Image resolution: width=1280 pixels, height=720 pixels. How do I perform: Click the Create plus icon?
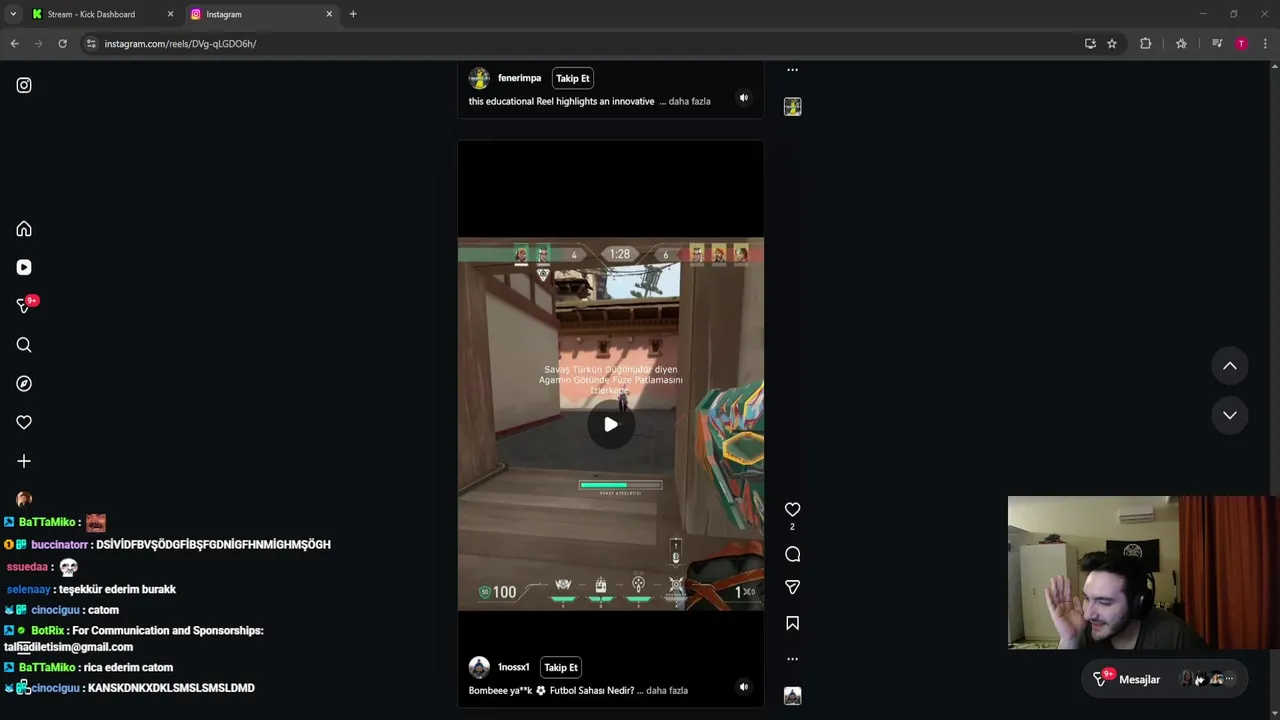24,461
